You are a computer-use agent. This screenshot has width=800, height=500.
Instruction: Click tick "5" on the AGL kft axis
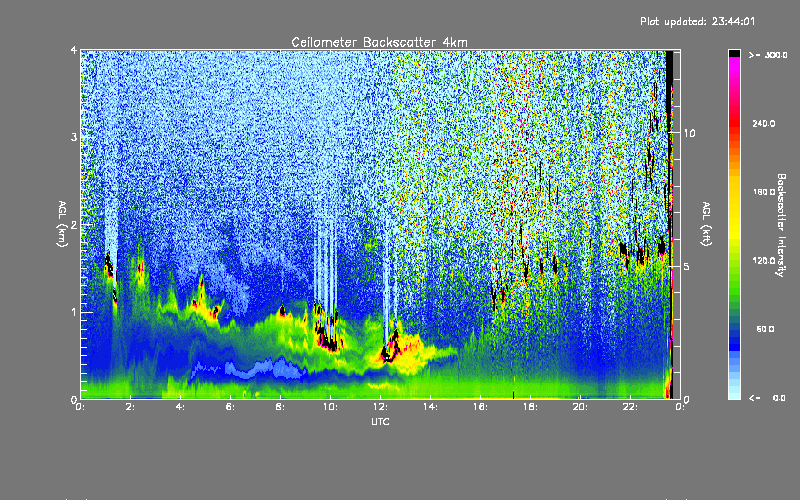tap(687, 266)
